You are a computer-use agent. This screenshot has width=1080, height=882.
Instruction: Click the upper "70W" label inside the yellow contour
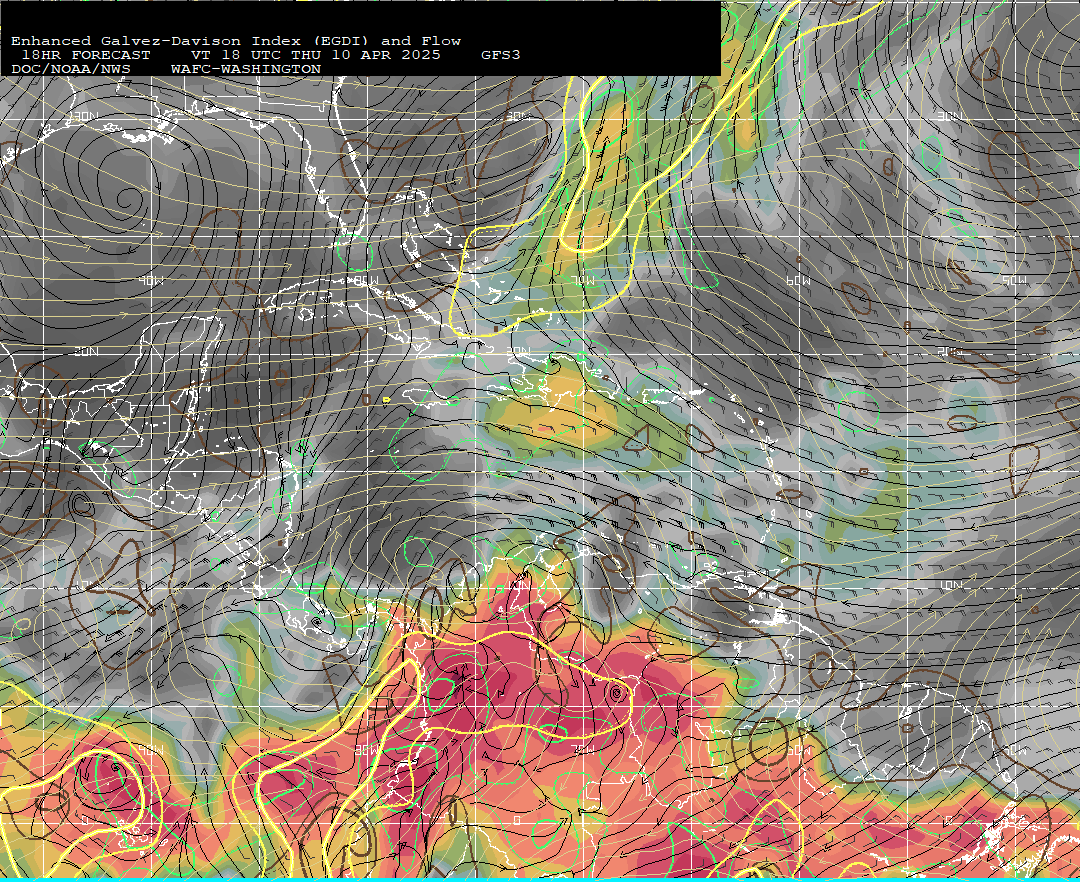(x=583, y=280)
